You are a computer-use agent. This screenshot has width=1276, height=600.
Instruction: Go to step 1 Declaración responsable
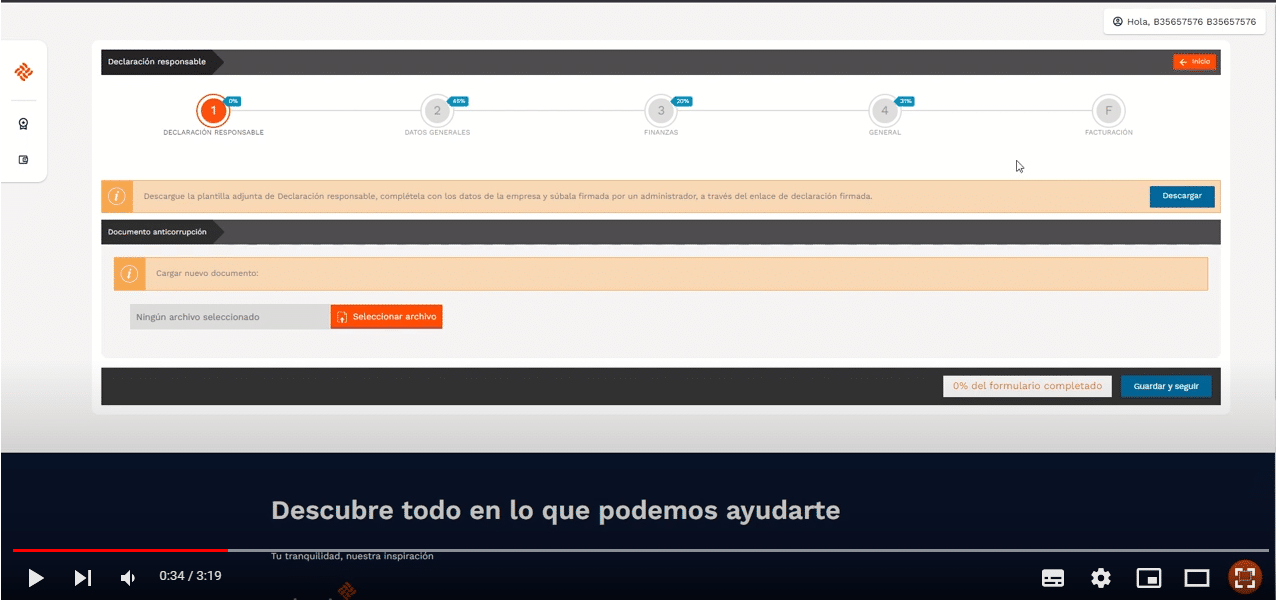212,111
